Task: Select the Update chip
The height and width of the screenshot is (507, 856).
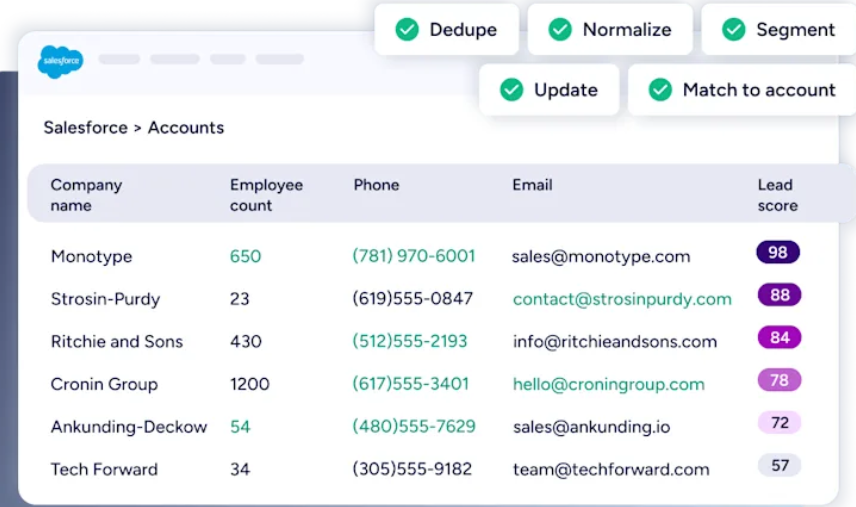Action: pyautogui.click(x=549, y=90)
